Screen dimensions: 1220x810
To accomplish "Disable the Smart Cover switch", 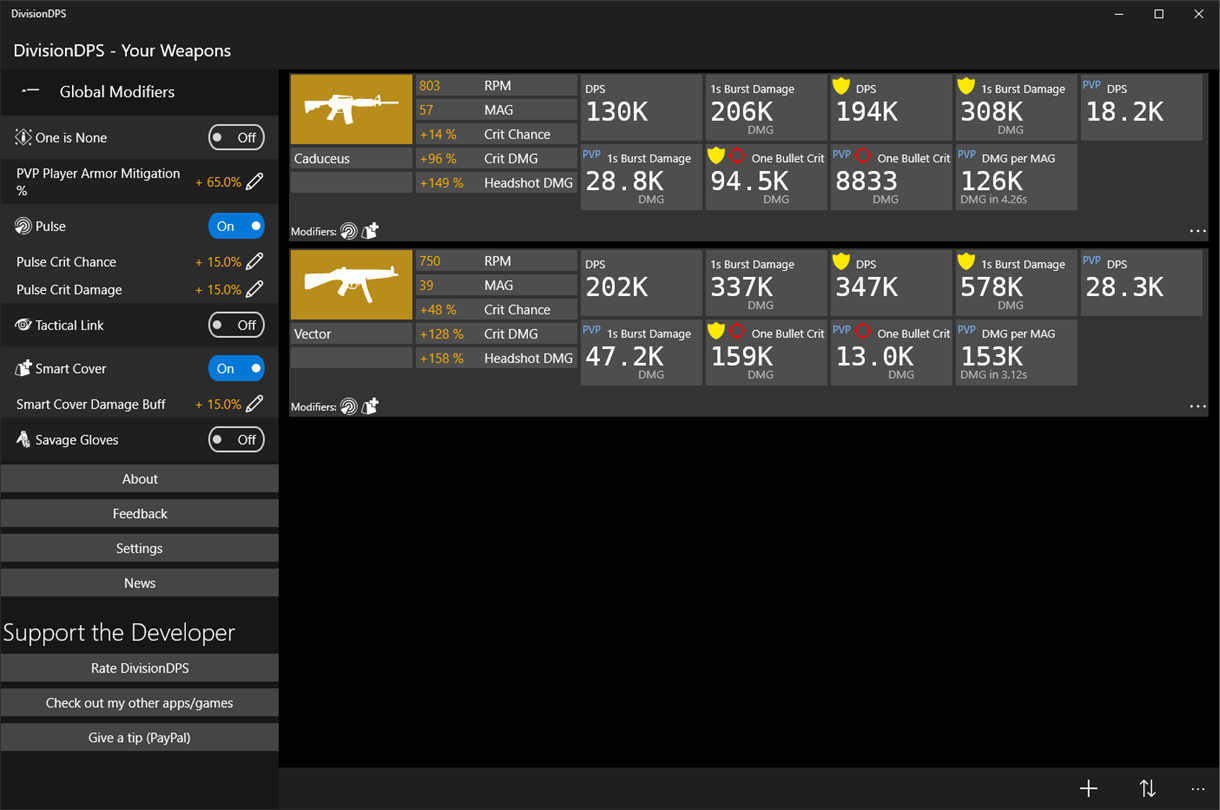I will click(x=236, y=368).
